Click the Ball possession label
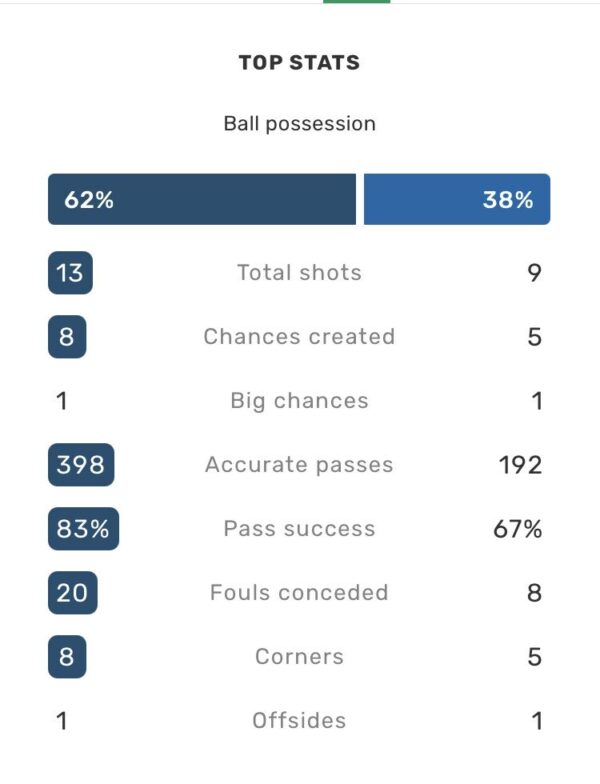Screen dimensions: 600x784 (x=299, y=124)
